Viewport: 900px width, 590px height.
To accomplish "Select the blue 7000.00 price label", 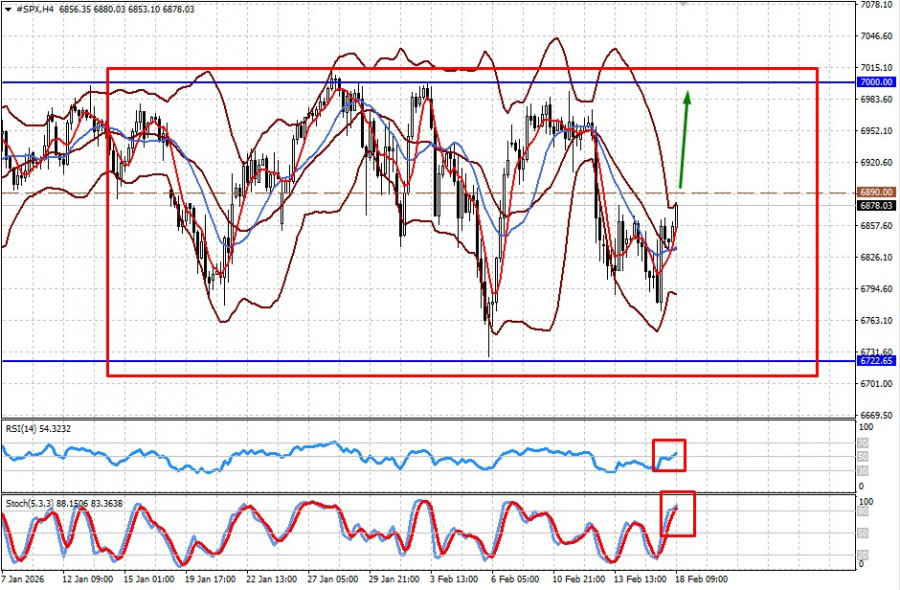I will (876, 82).
